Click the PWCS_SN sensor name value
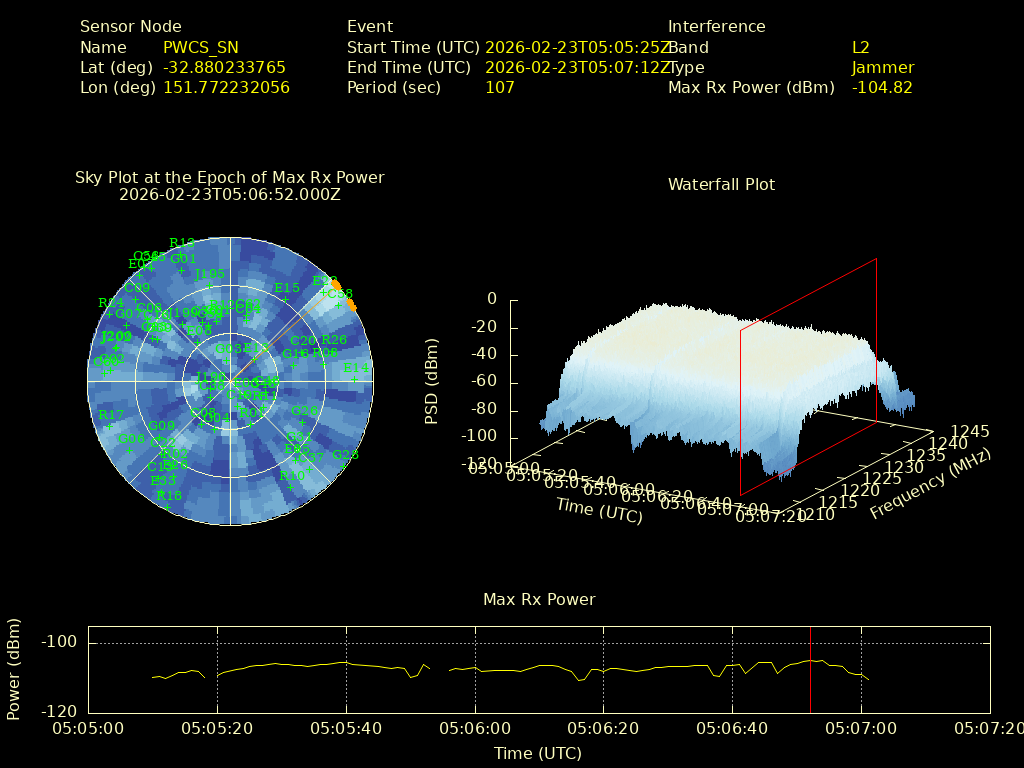Image resolution: width=1024 pixels, height=768 pixels. [x=201, y=47]
